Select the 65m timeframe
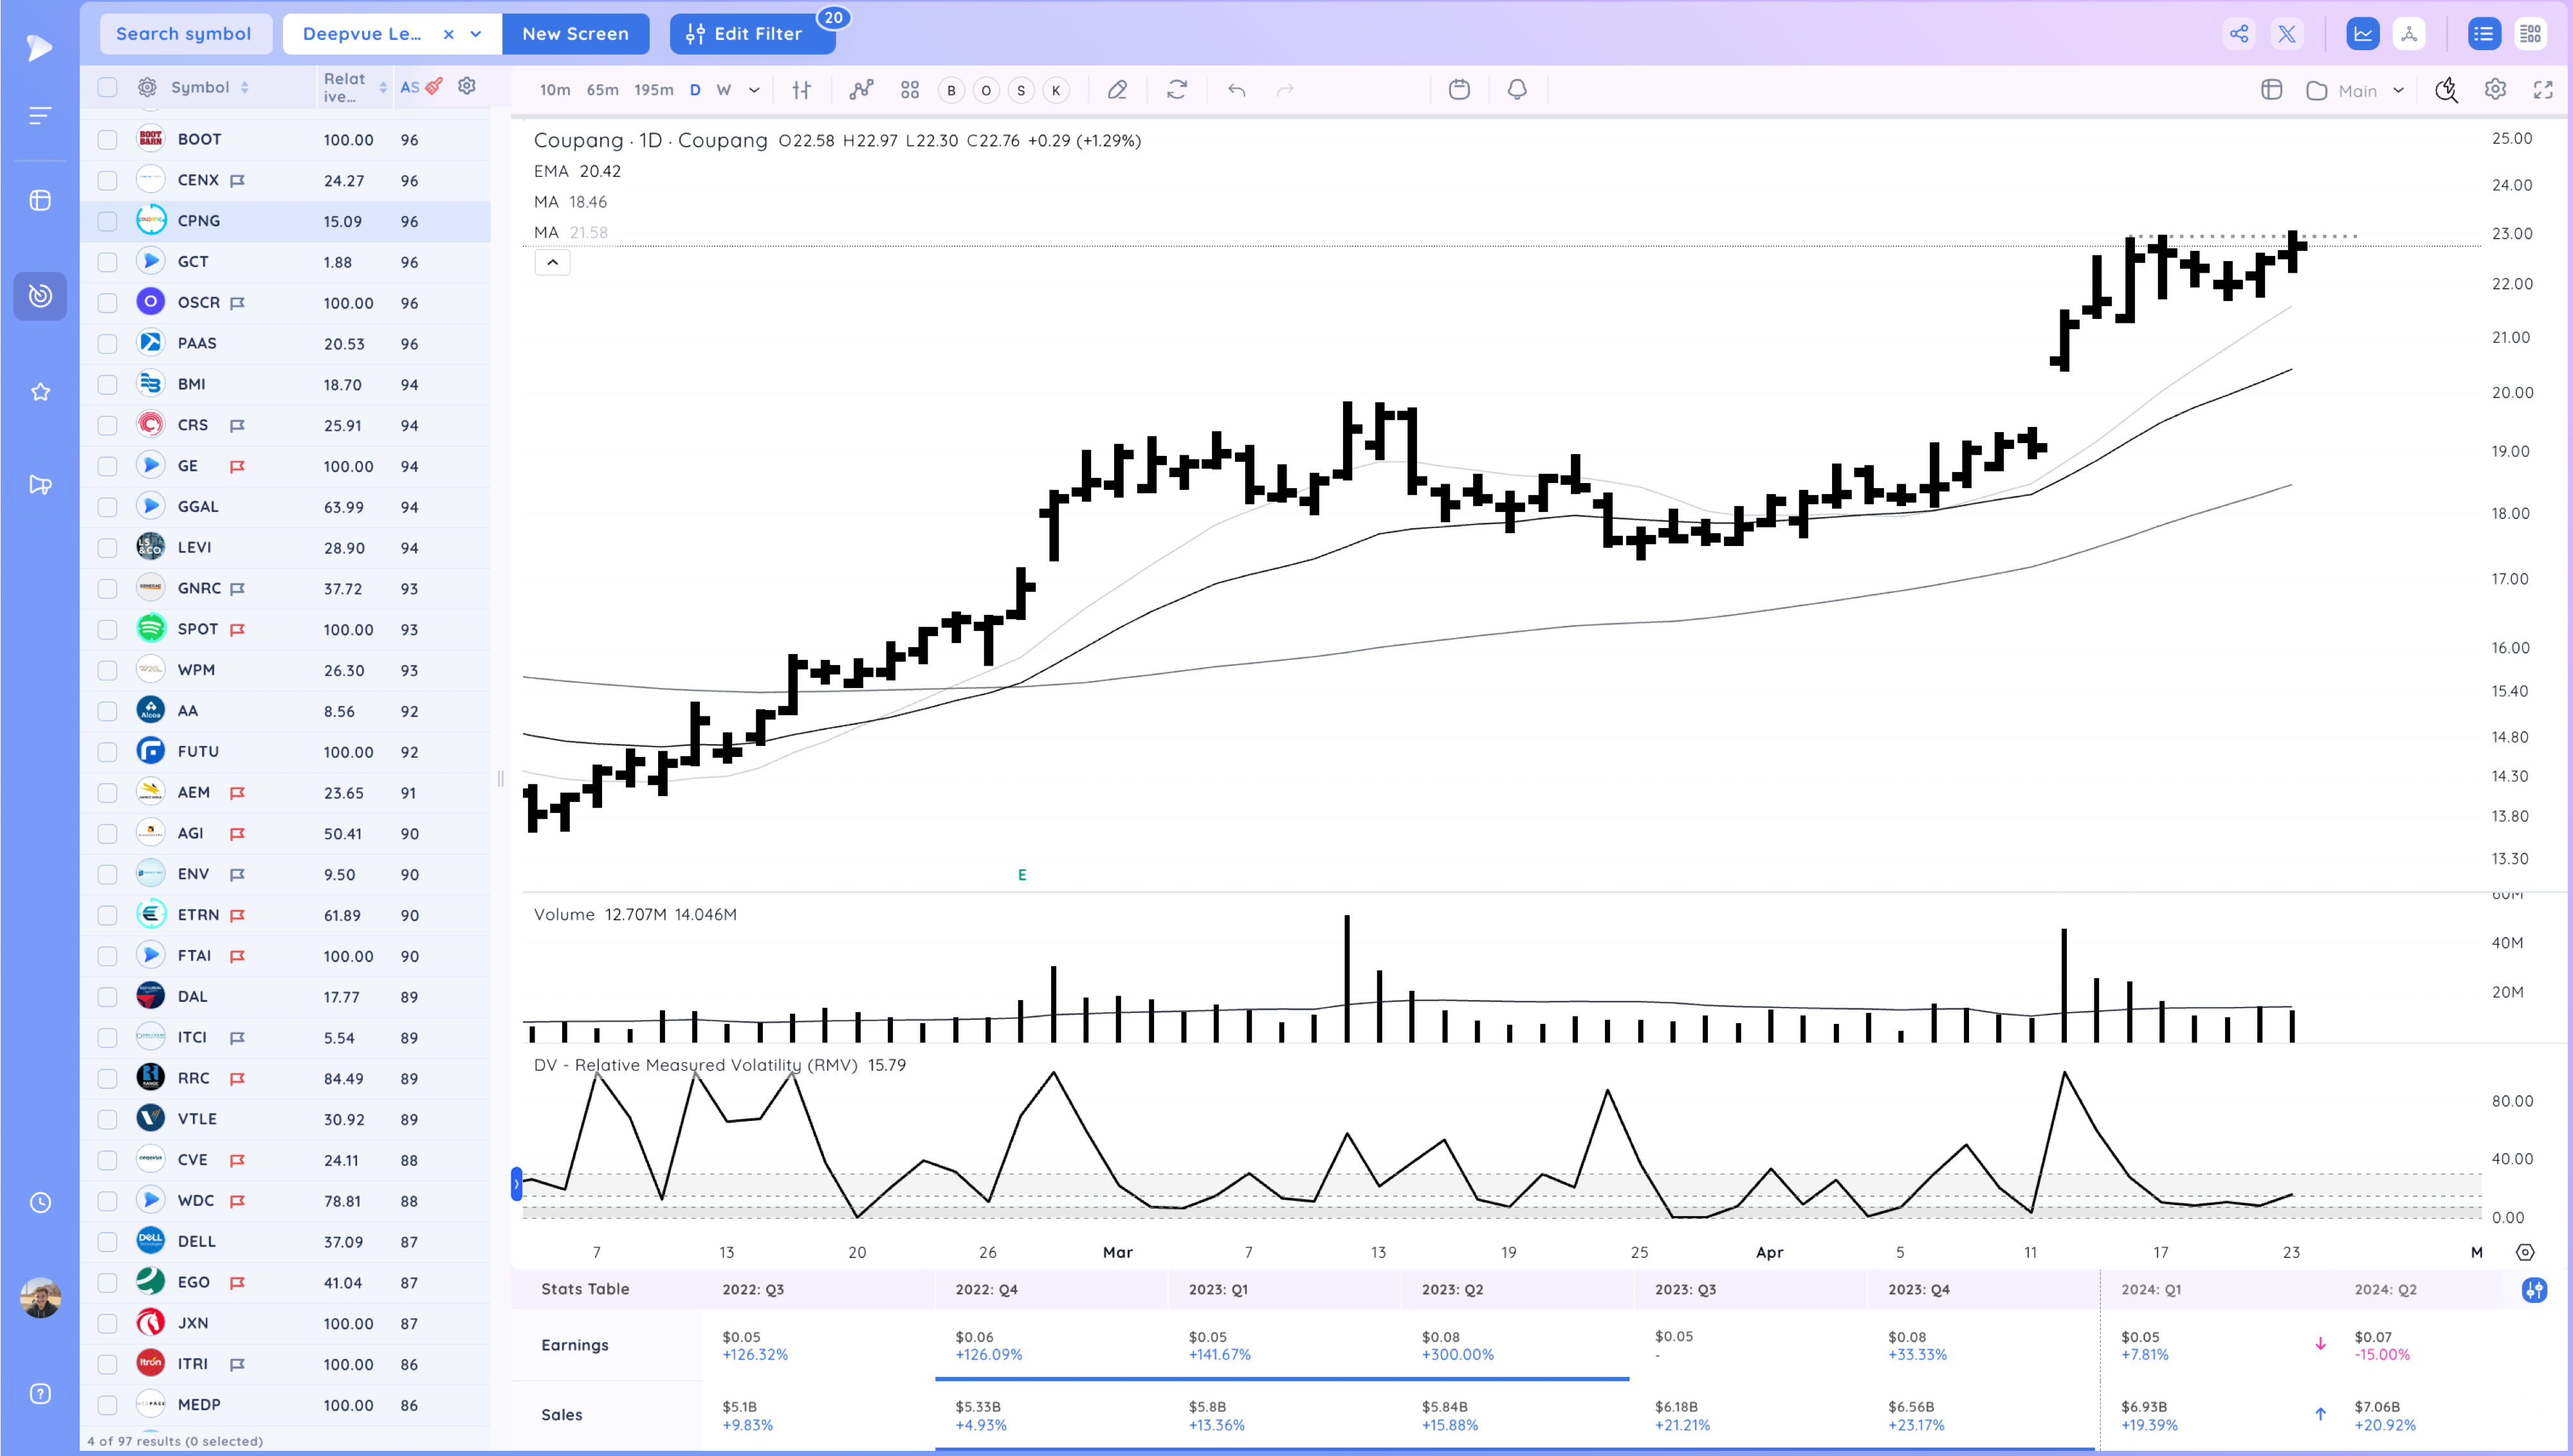Screen dimensions: 2573x1456 pyautogui.click(x=602, y=90)
